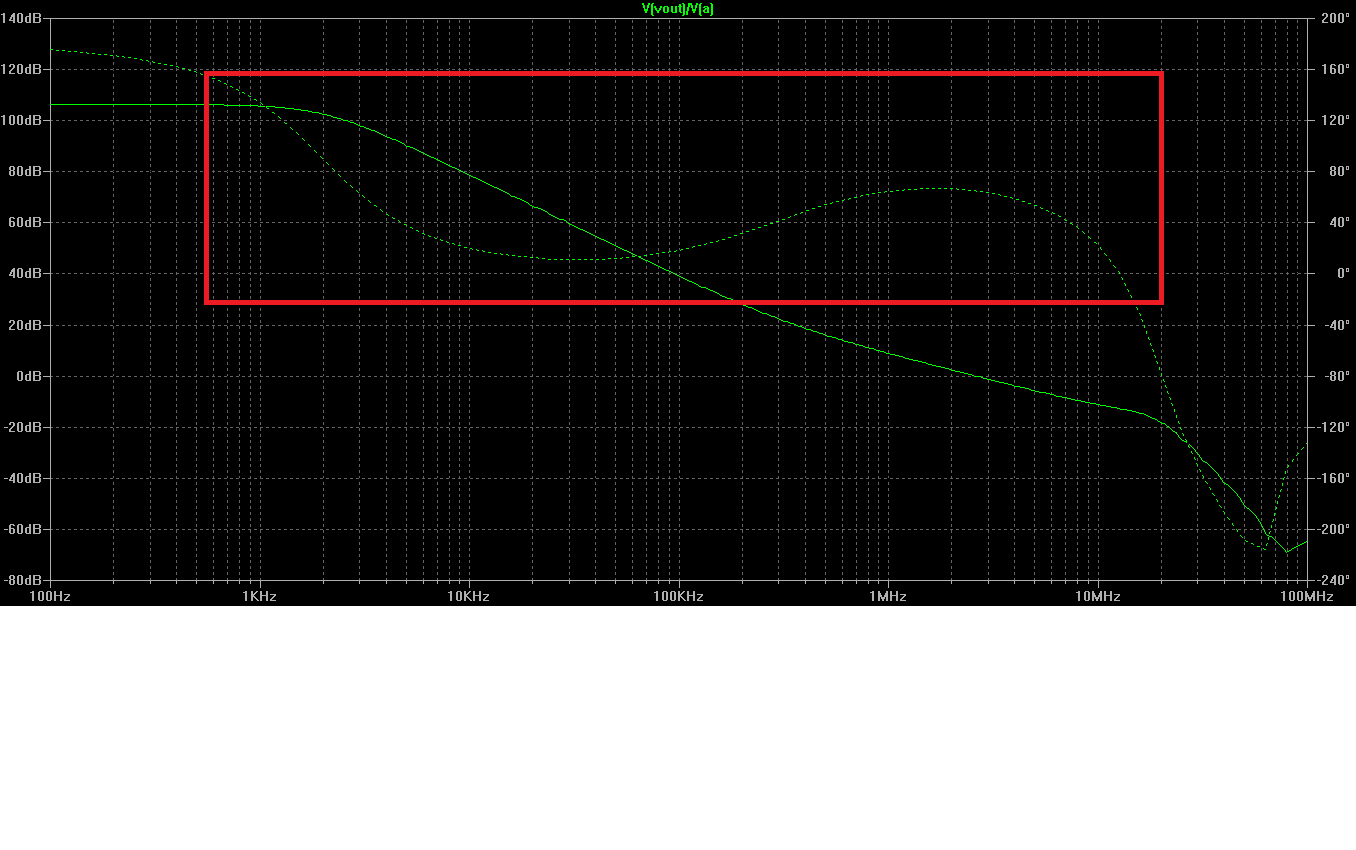1356x850 pixels.
Task: Click the -40° phase axis label
Action: coord(1337,325)
